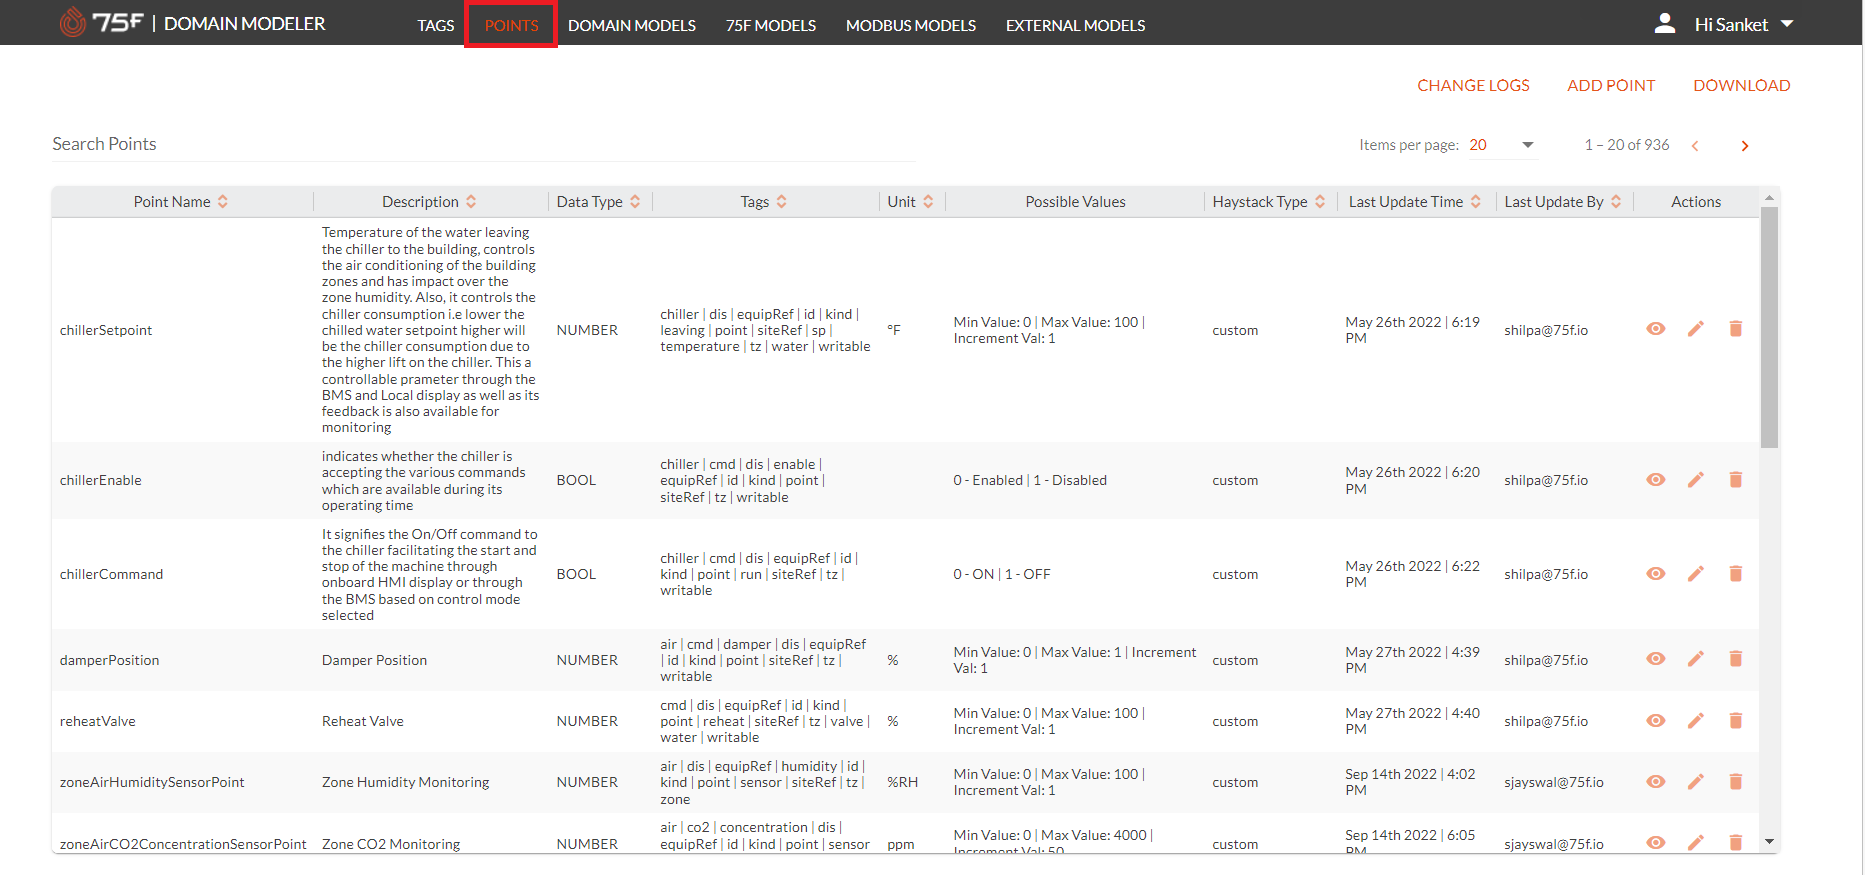The height and width of the screenshot is (875, 1865).
Task: Go to previous page of points
Action: coord(1695,146)
